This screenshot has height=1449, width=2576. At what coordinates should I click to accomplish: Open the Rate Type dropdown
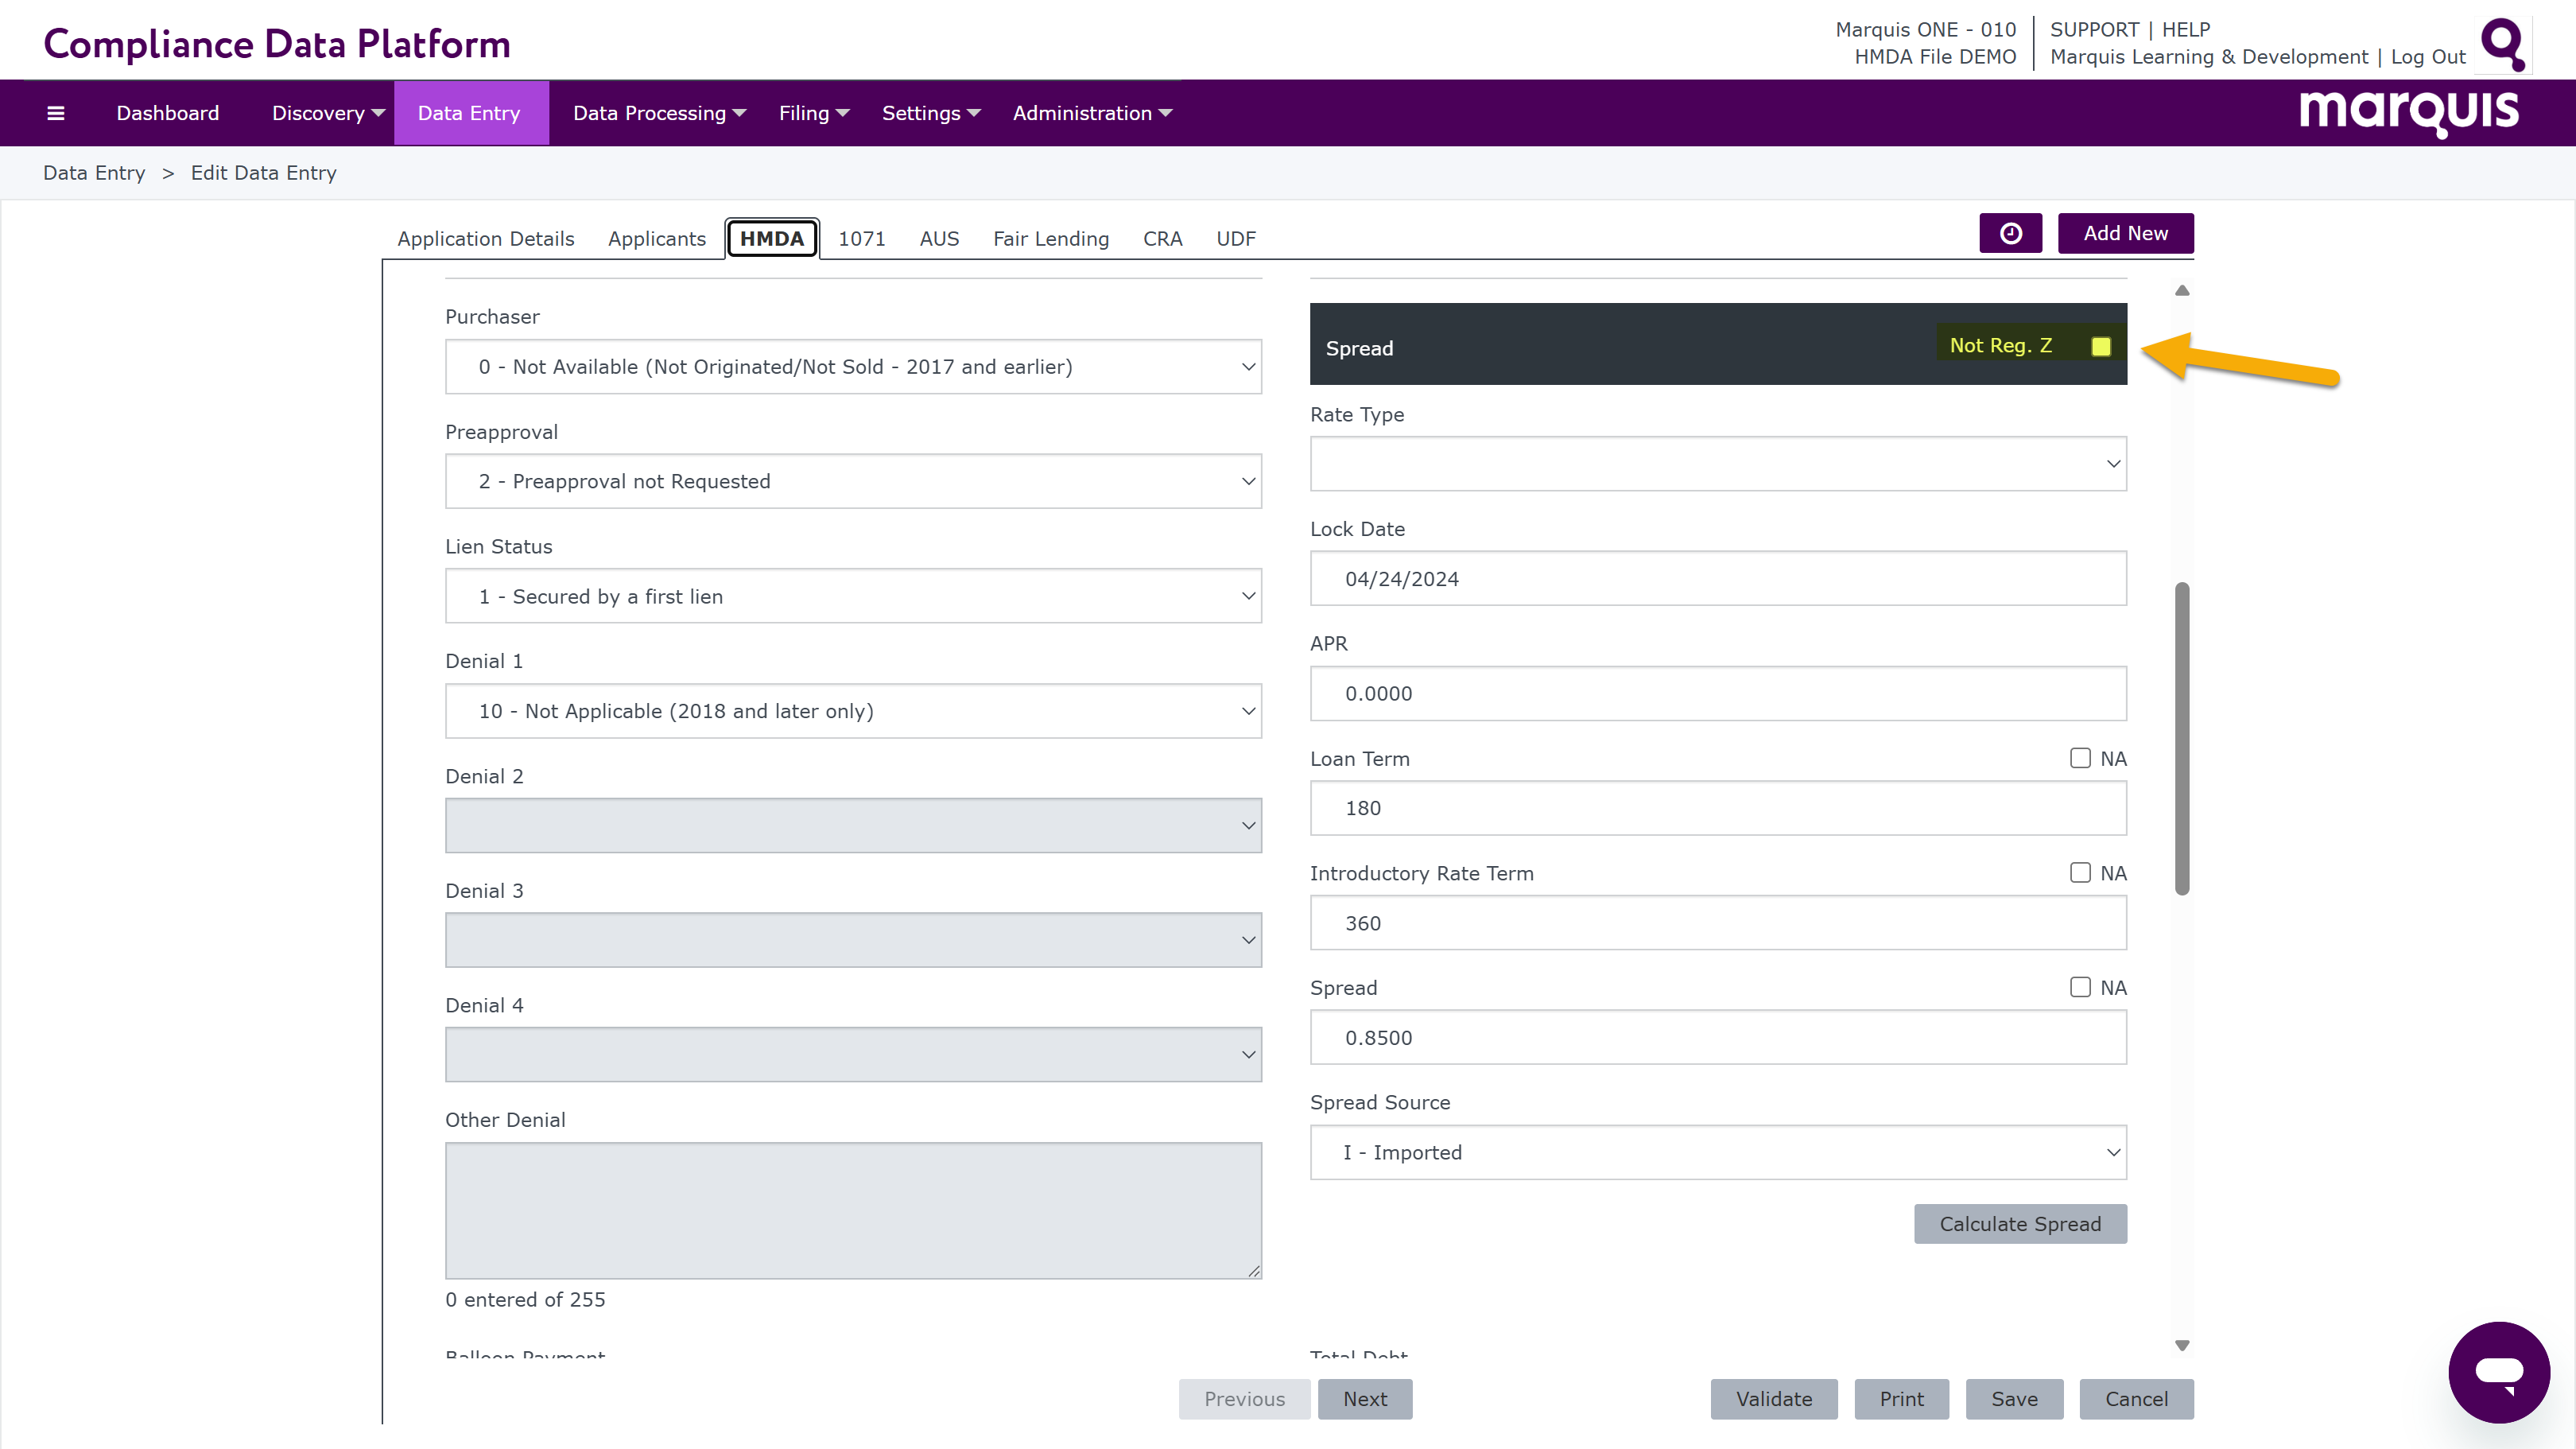coord(1717,464)
